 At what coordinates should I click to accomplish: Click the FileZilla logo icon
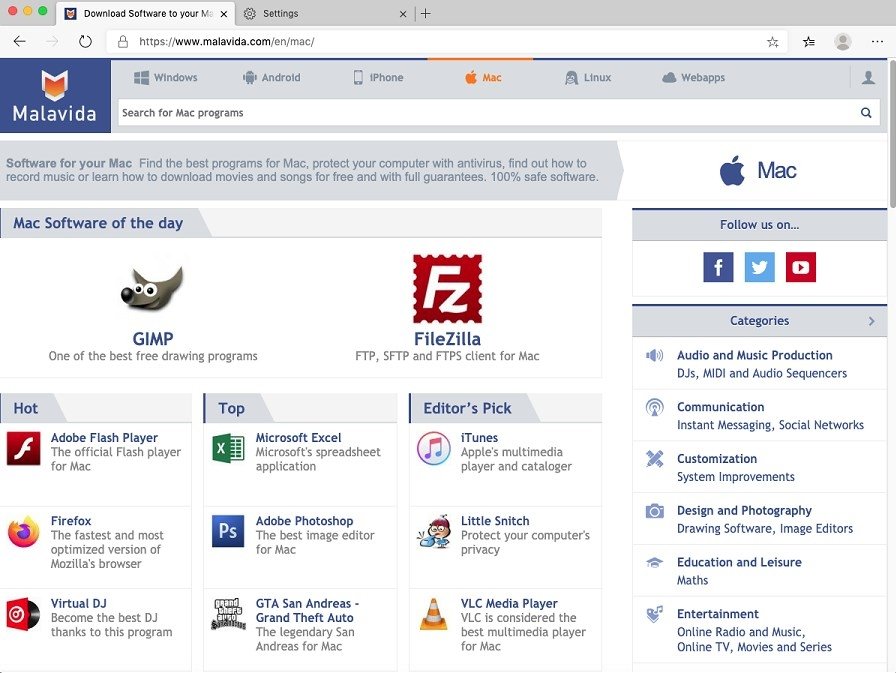tap(447, 289)
